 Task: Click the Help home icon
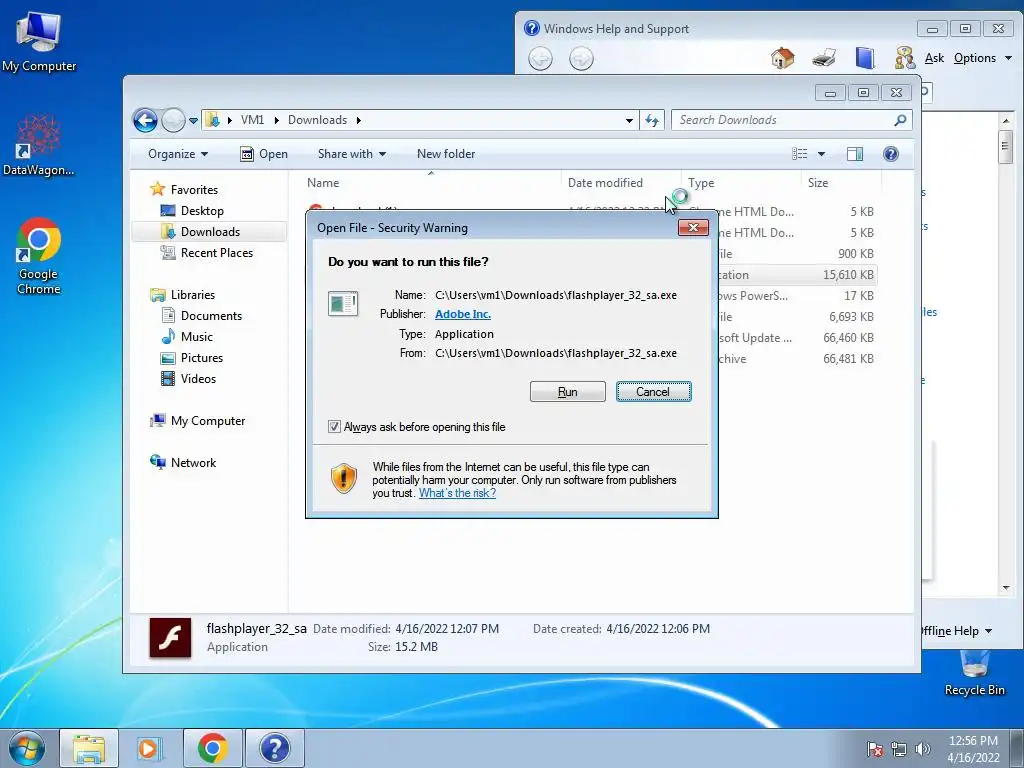(782, 59)
